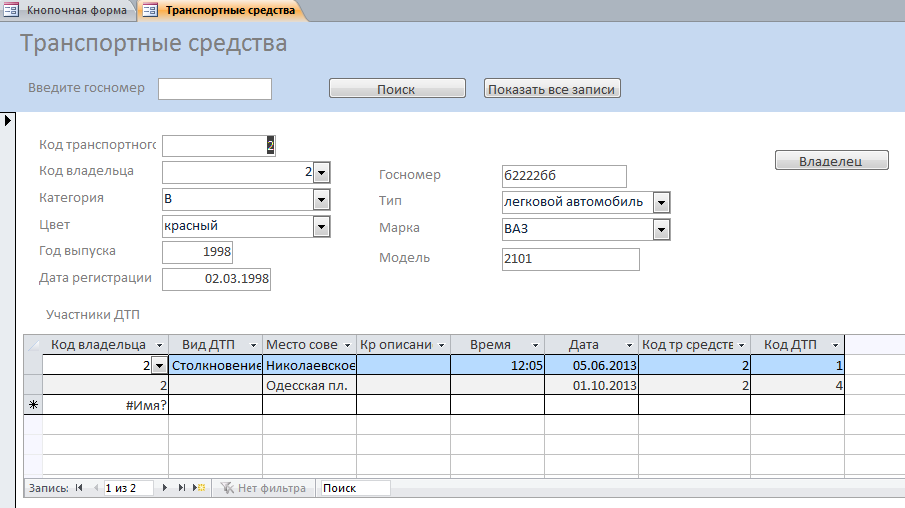Click the Поиск button
The image size is (905, 508).
(x=397, y=88)
